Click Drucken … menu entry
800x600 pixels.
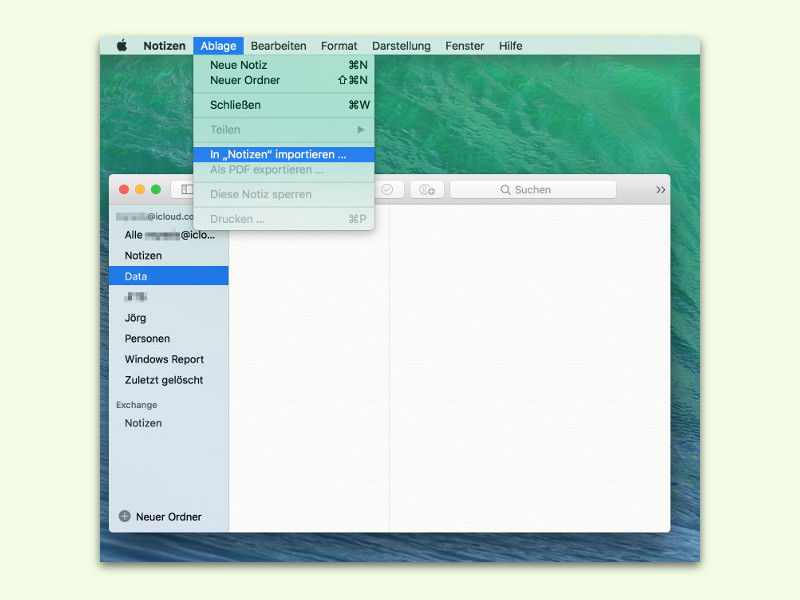pos(284,219)
